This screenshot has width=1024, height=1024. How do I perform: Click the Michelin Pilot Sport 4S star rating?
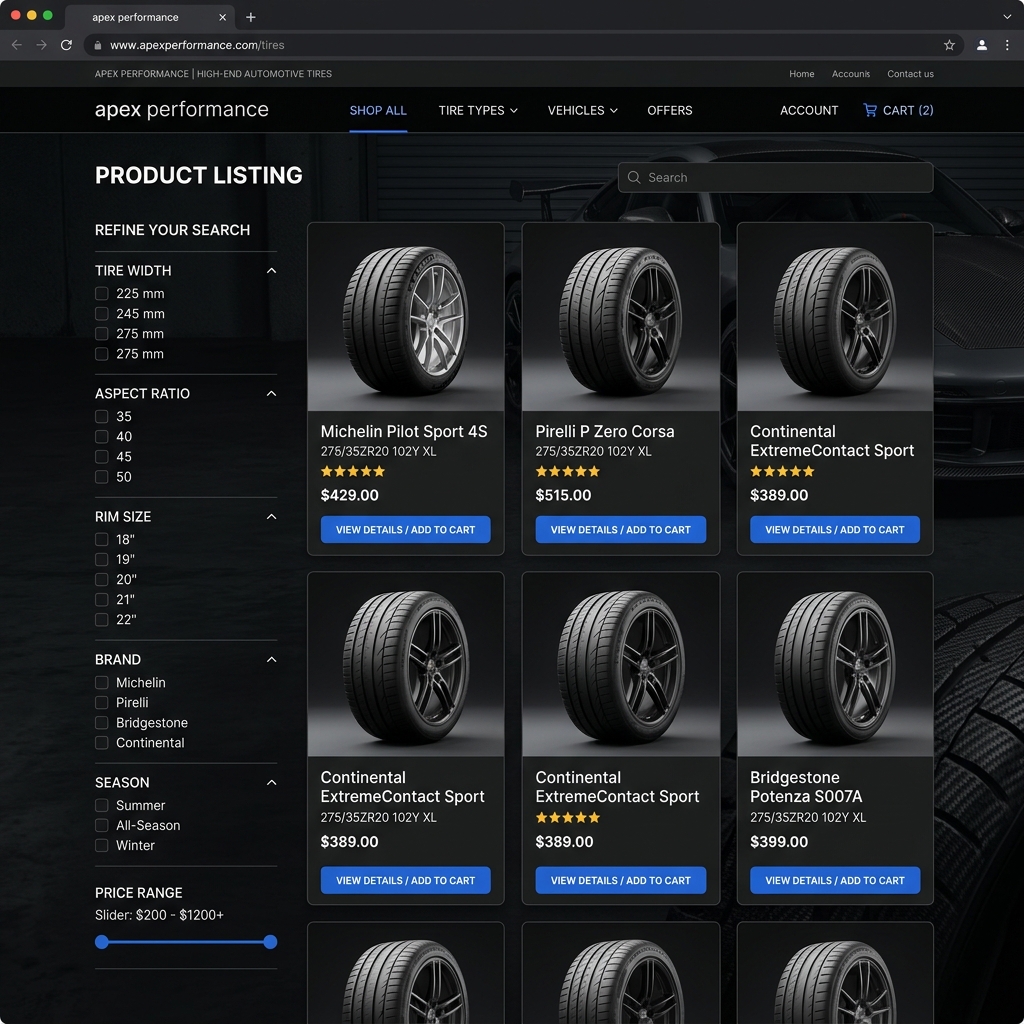pos(353,471)
